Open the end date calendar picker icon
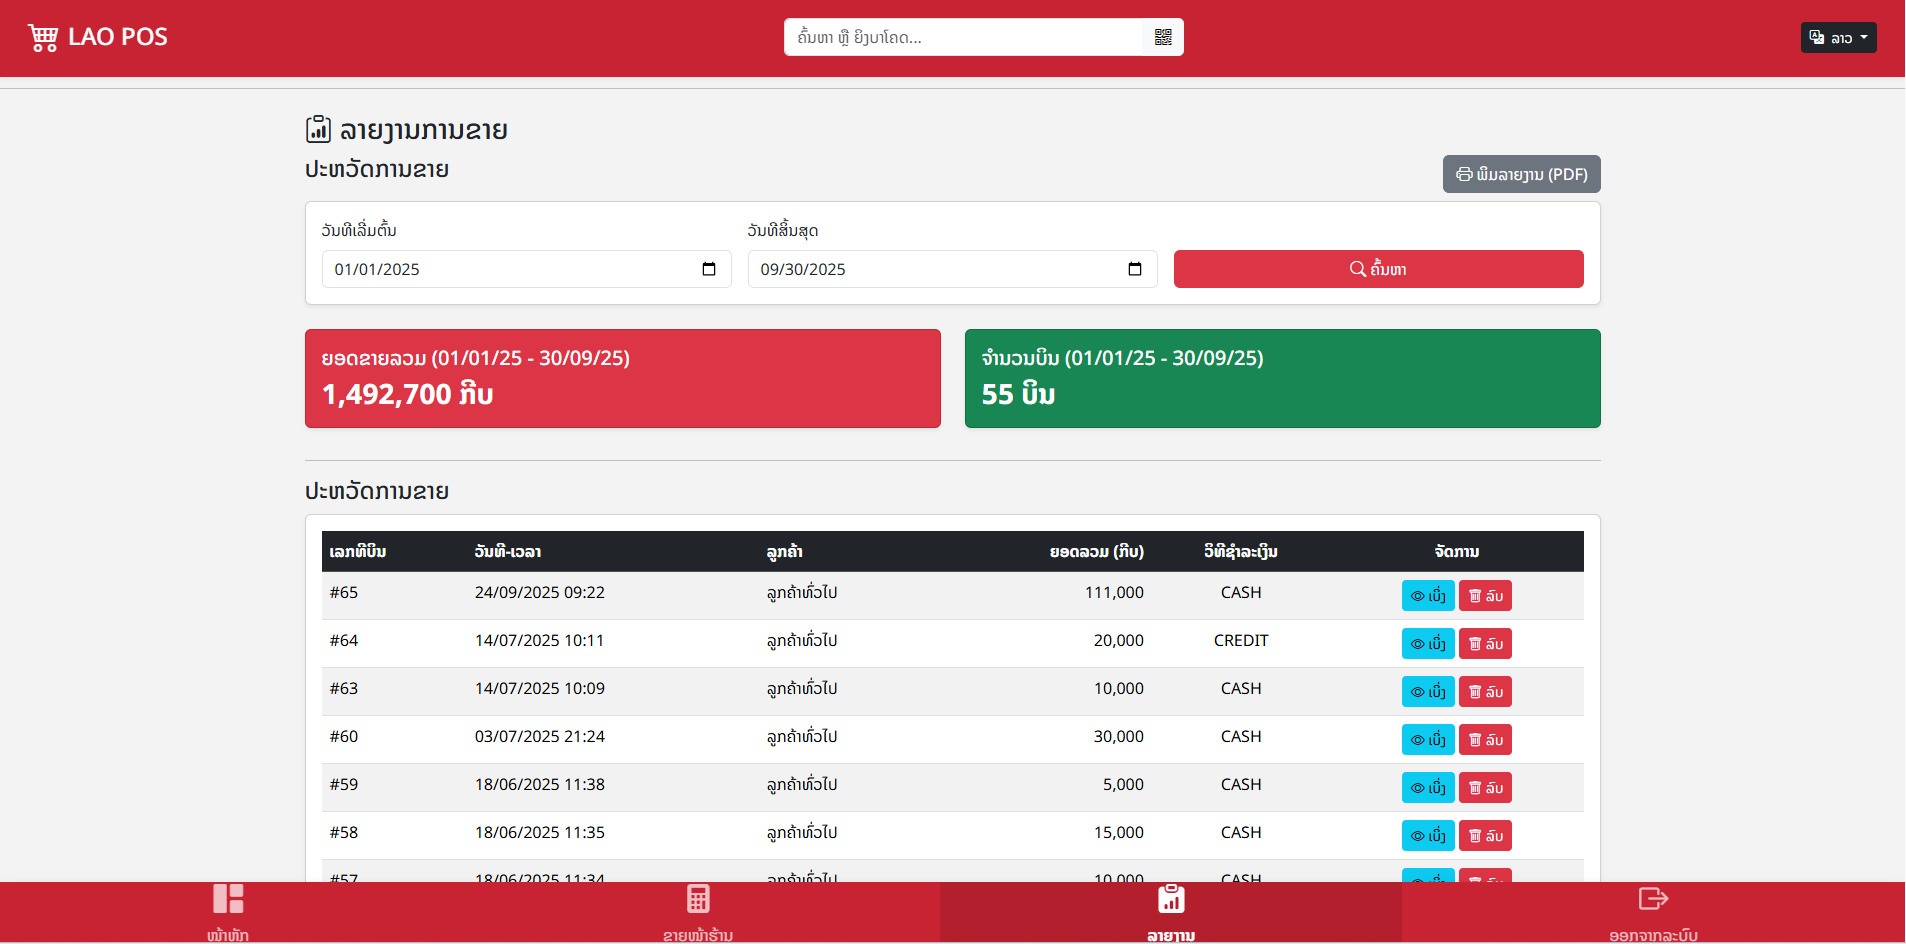This screenshot has width=1906, height=944. tap(1134, 269)
